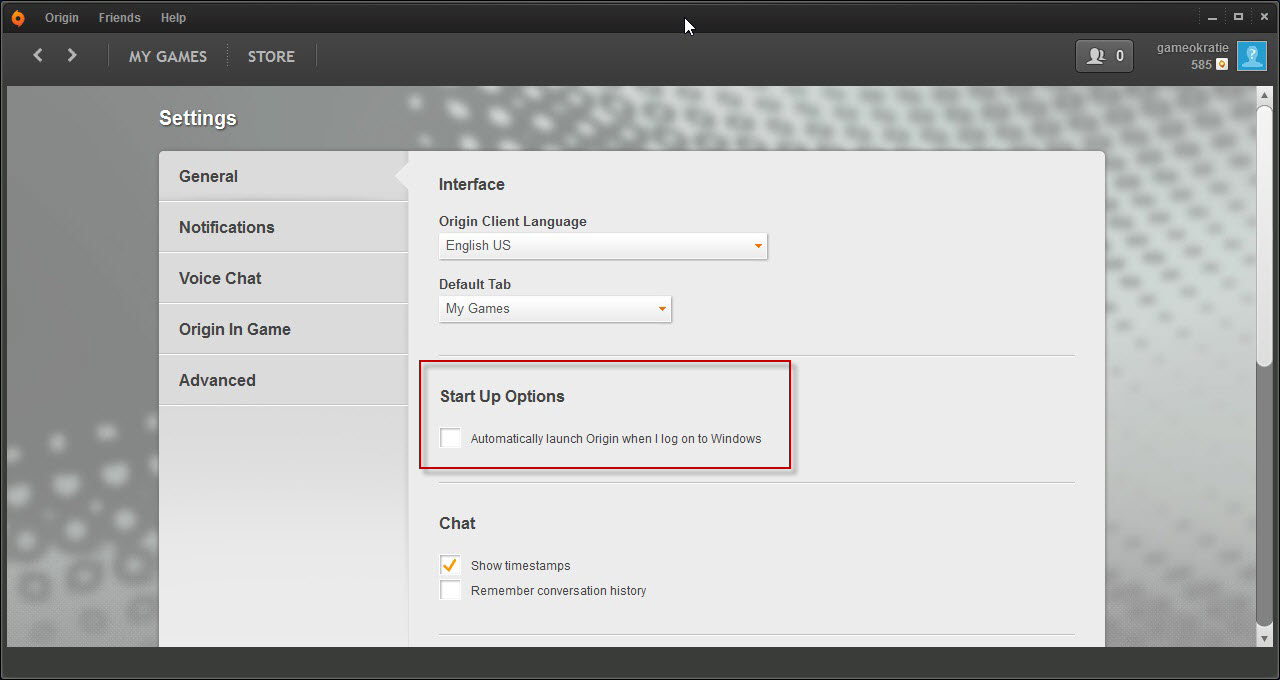
Task: Open the Advanced settings section
Action: tap(283, 380)
